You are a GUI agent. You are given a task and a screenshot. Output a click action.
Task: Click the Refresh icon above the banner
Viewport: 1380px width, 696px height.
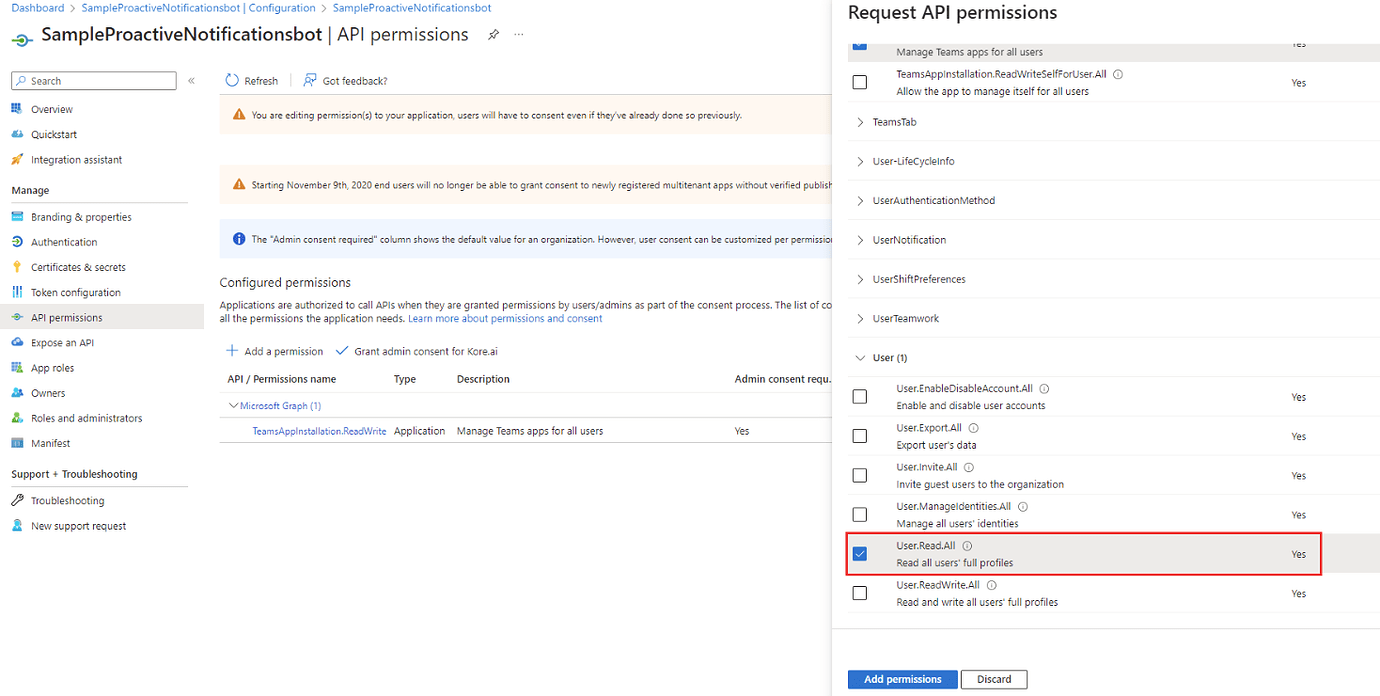tap(251, 80)
